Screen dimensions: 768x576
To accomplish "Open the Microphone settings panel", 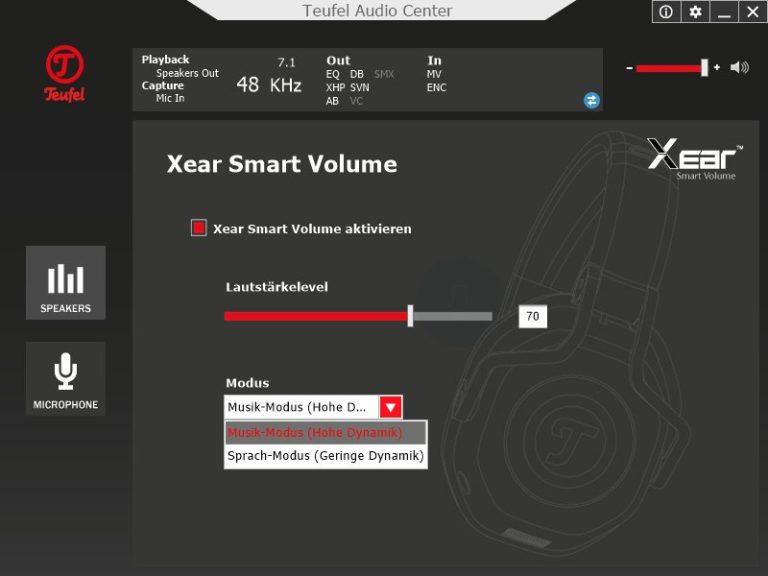I will [65, 379].
